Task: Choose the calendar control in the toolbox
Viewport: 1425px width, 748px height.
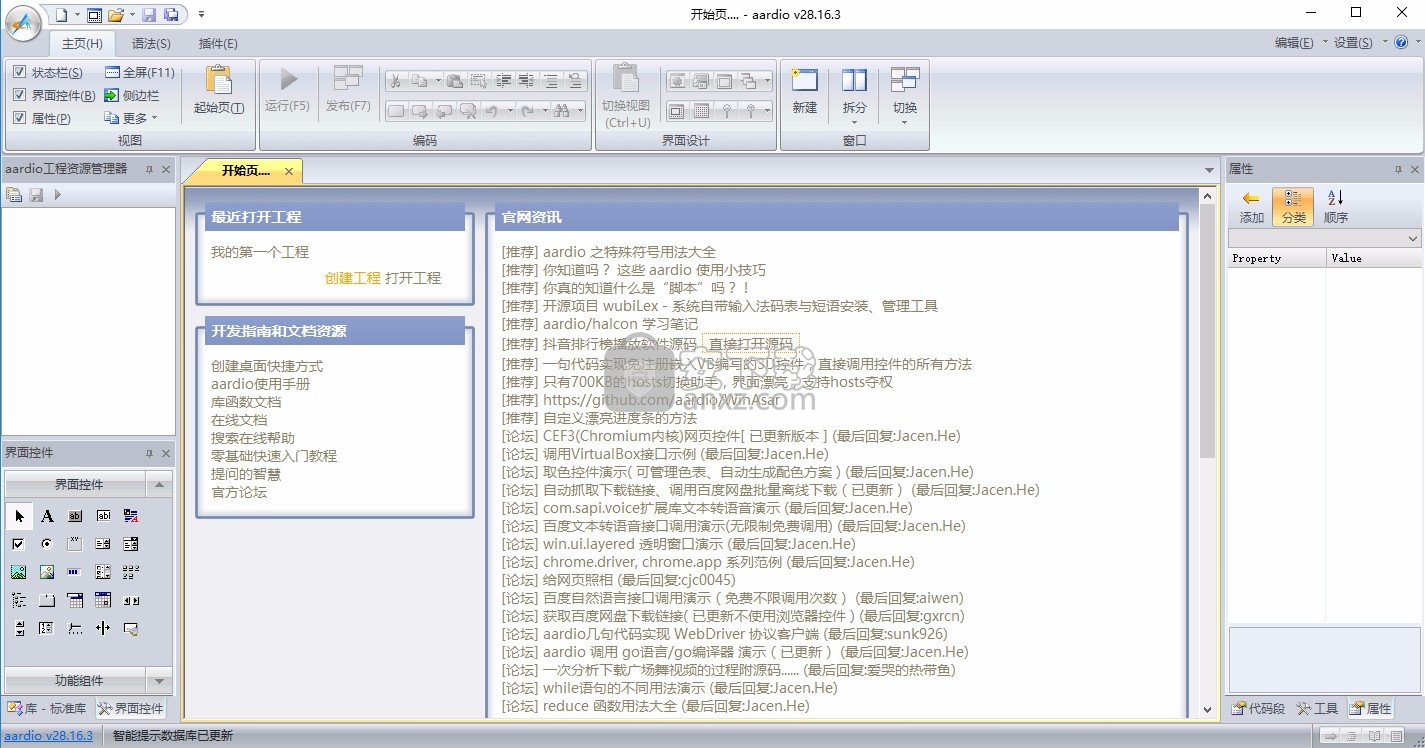Action: [103, 600]
